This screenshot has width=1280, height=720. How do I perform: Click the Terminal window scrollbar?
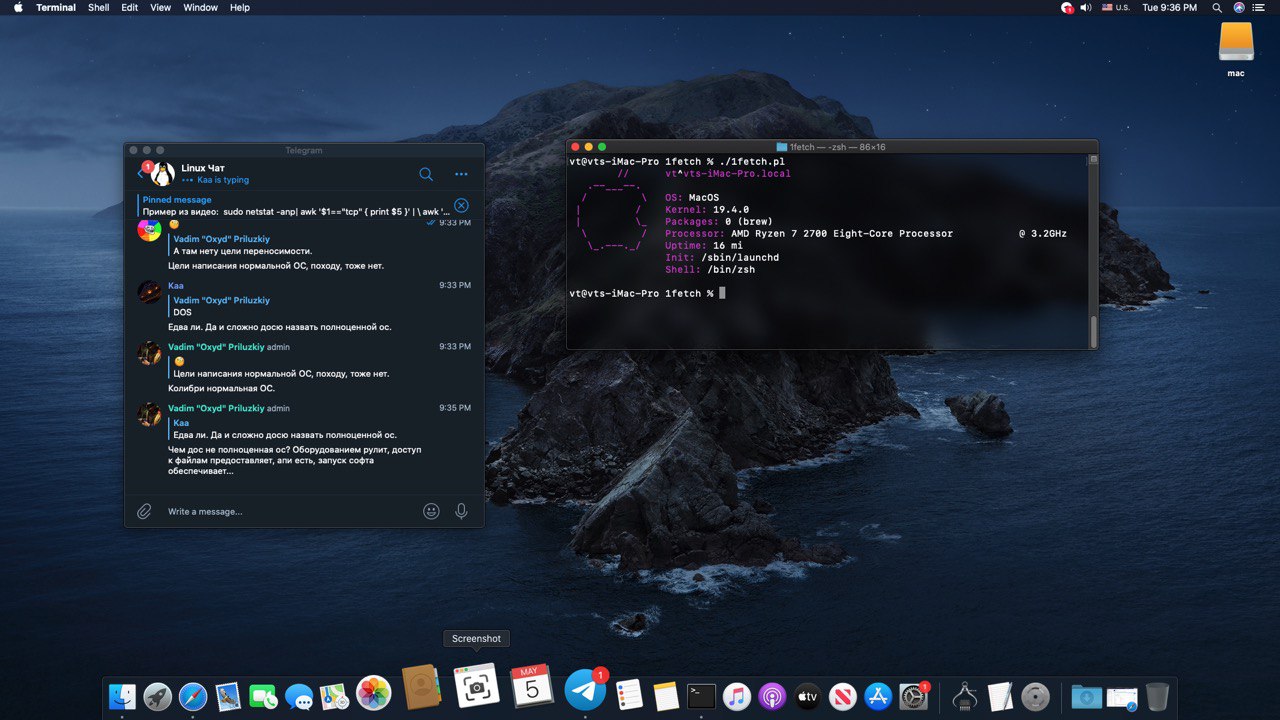(1093, 330)
